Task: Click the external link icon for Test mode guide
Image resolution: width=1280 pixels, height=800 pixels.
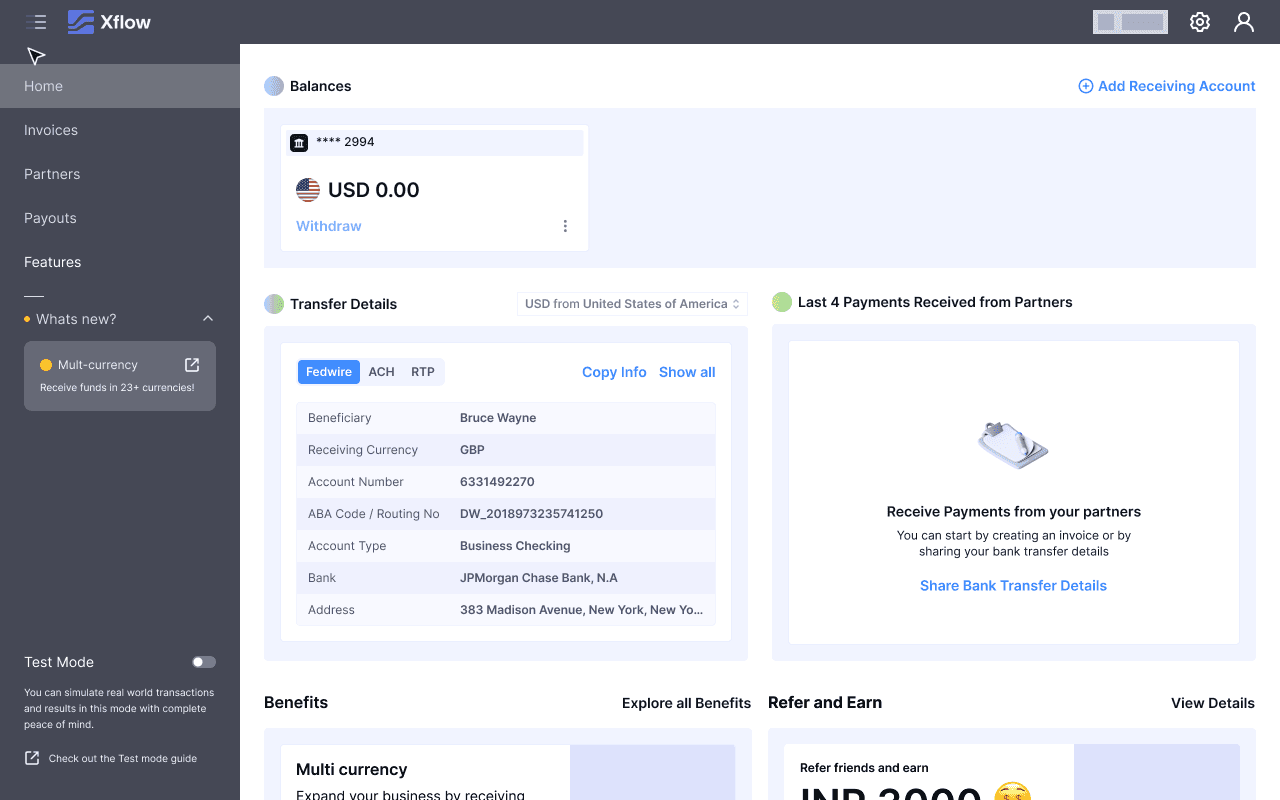Action: (x=32, y=758)
